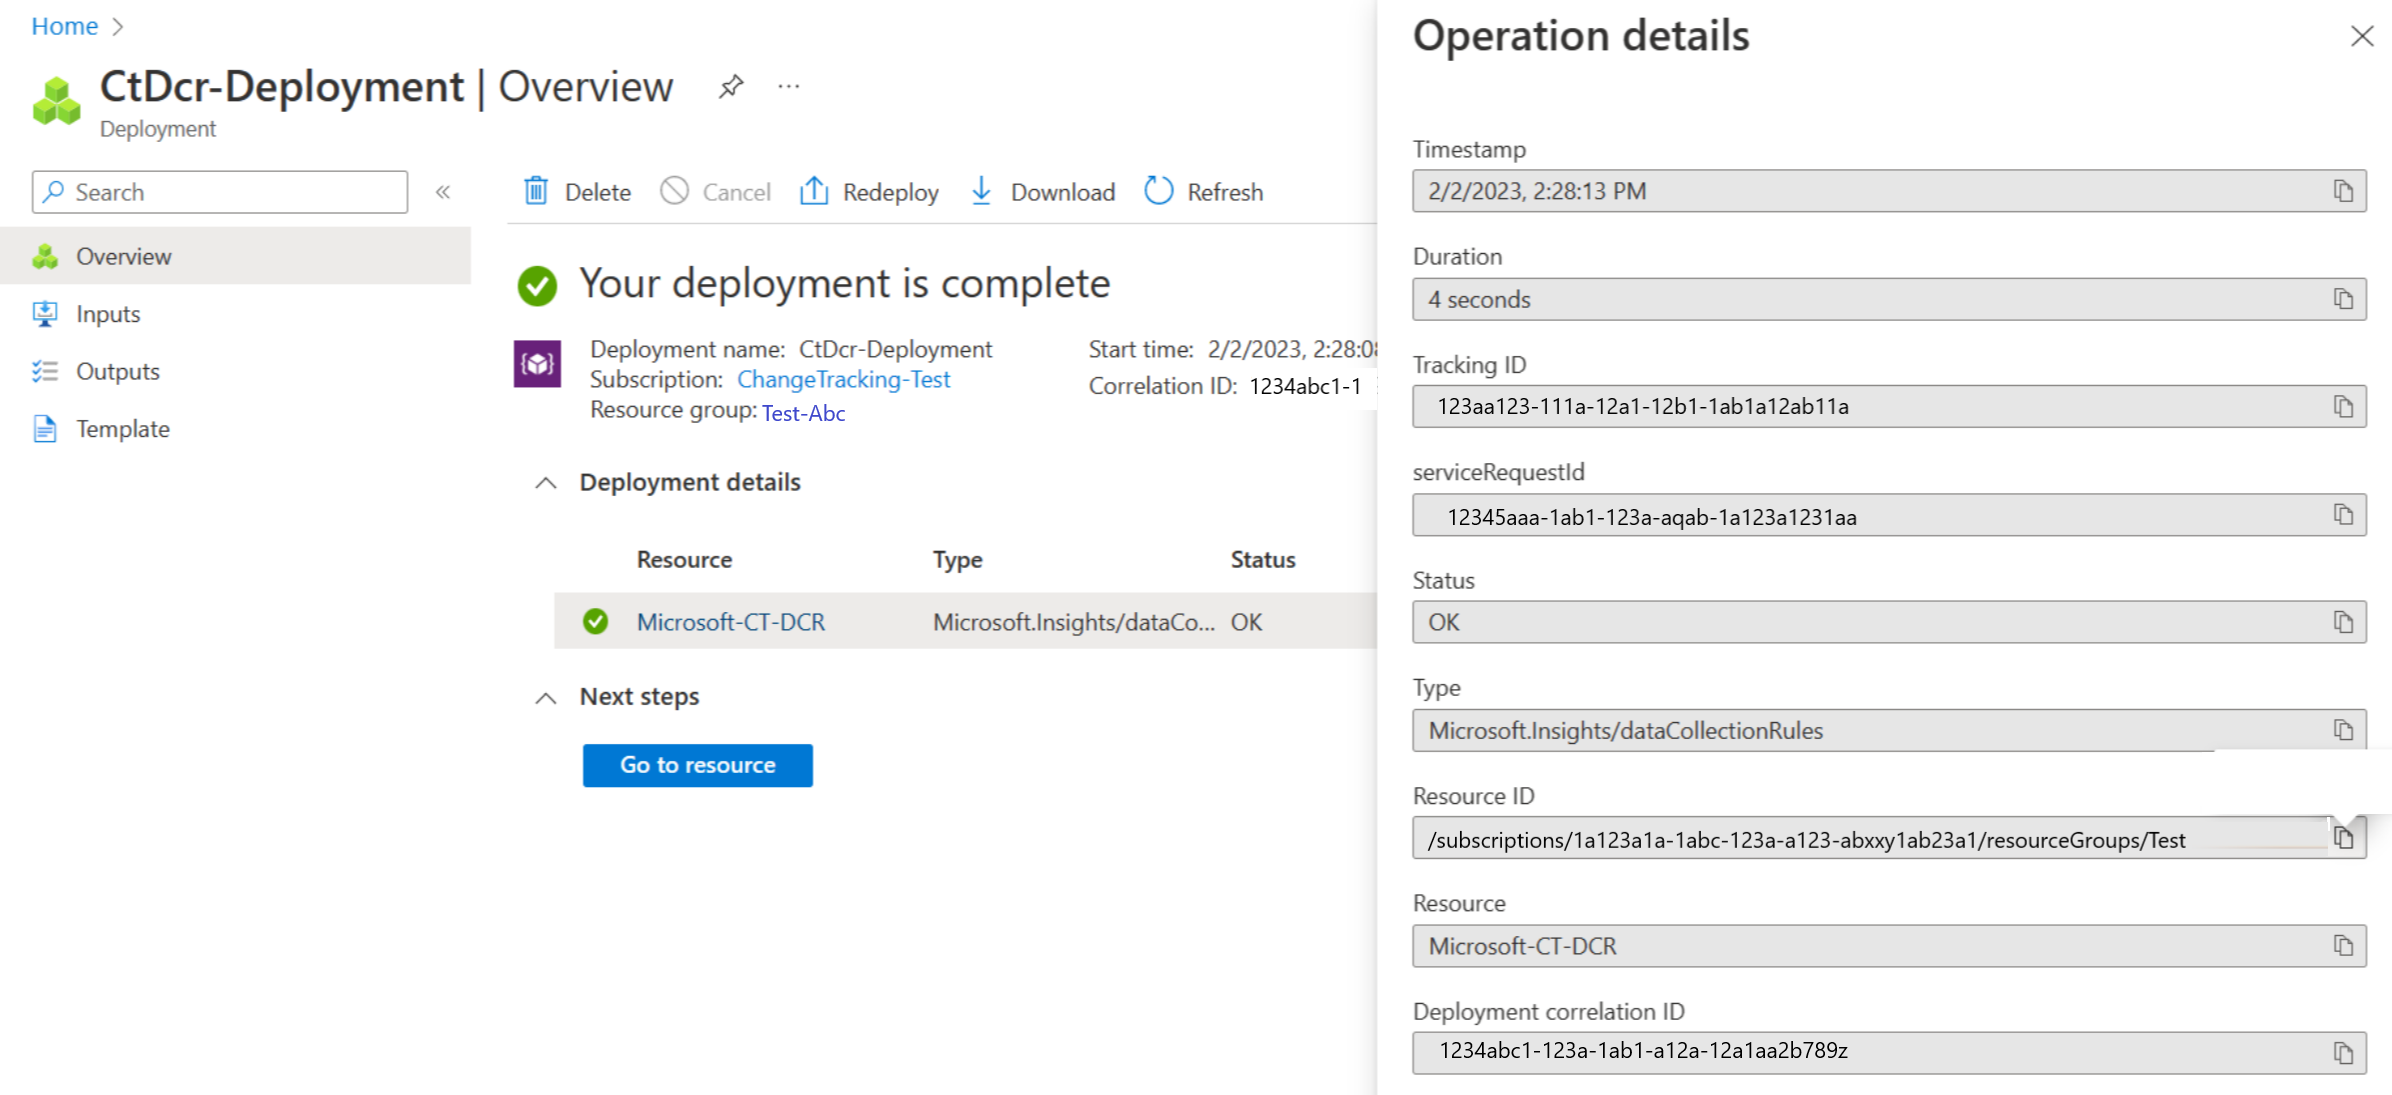The image size is (2392, 1095).
Task: Select the Inputs sidebar item
Action: point(107,313)
